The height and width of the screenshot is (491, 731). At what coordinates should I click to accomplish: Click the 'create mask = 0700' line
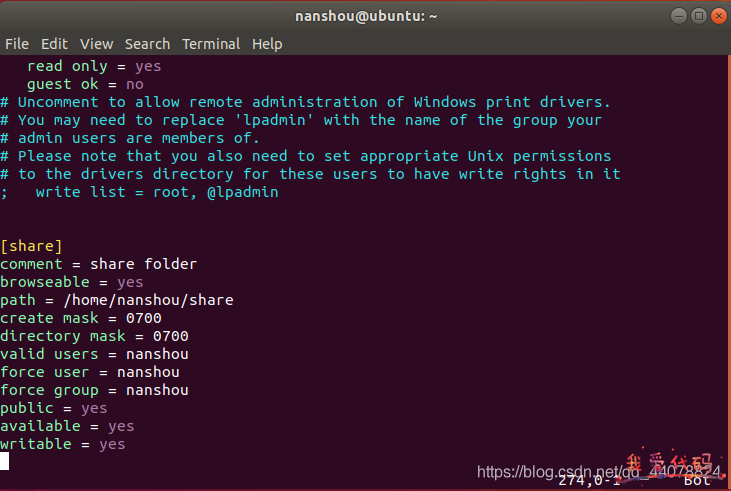[x=81, y=318]
